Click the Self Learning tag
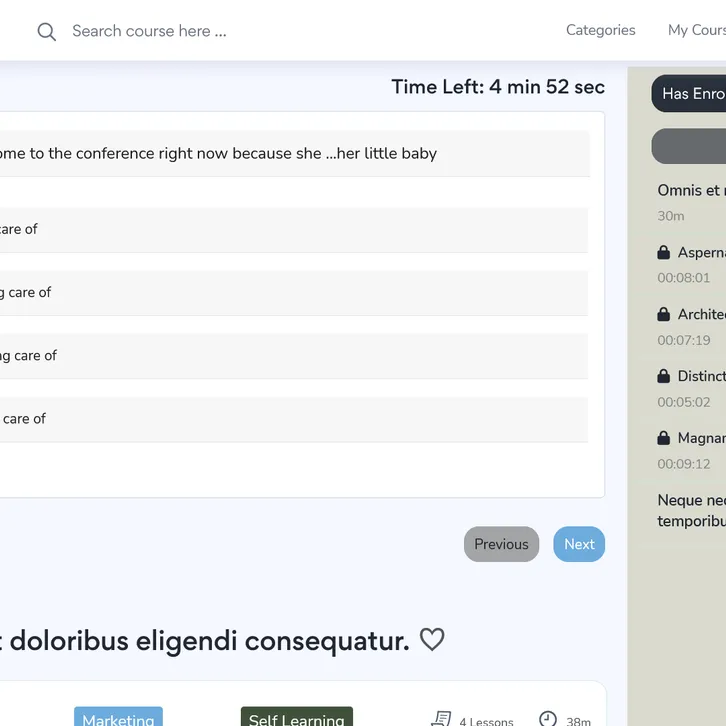This screenshot has width=726, height=726. coord(296,718)
